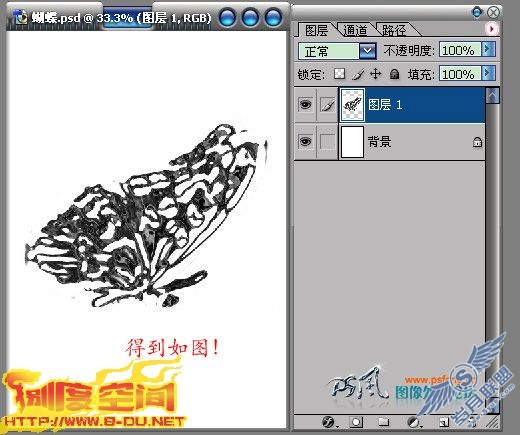This screenshot has width=520, height=435.
Task: Enable lock image pixels brush icon
Action: pos(358,74)
